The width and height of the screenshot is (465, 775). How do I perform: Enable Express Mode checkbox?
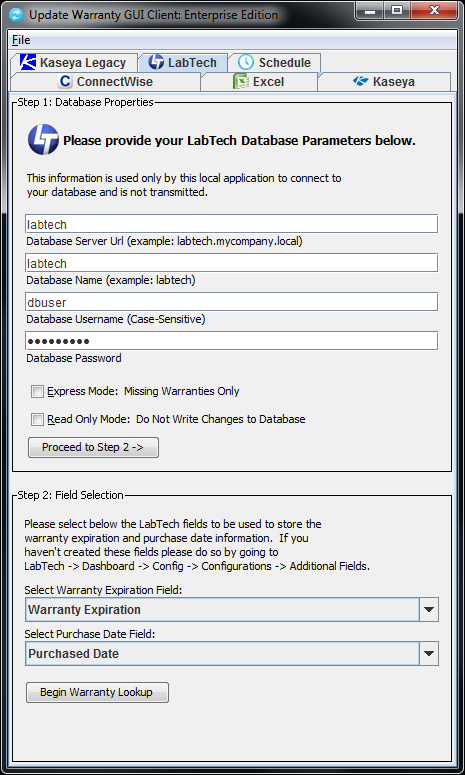[x=38, y=392]
